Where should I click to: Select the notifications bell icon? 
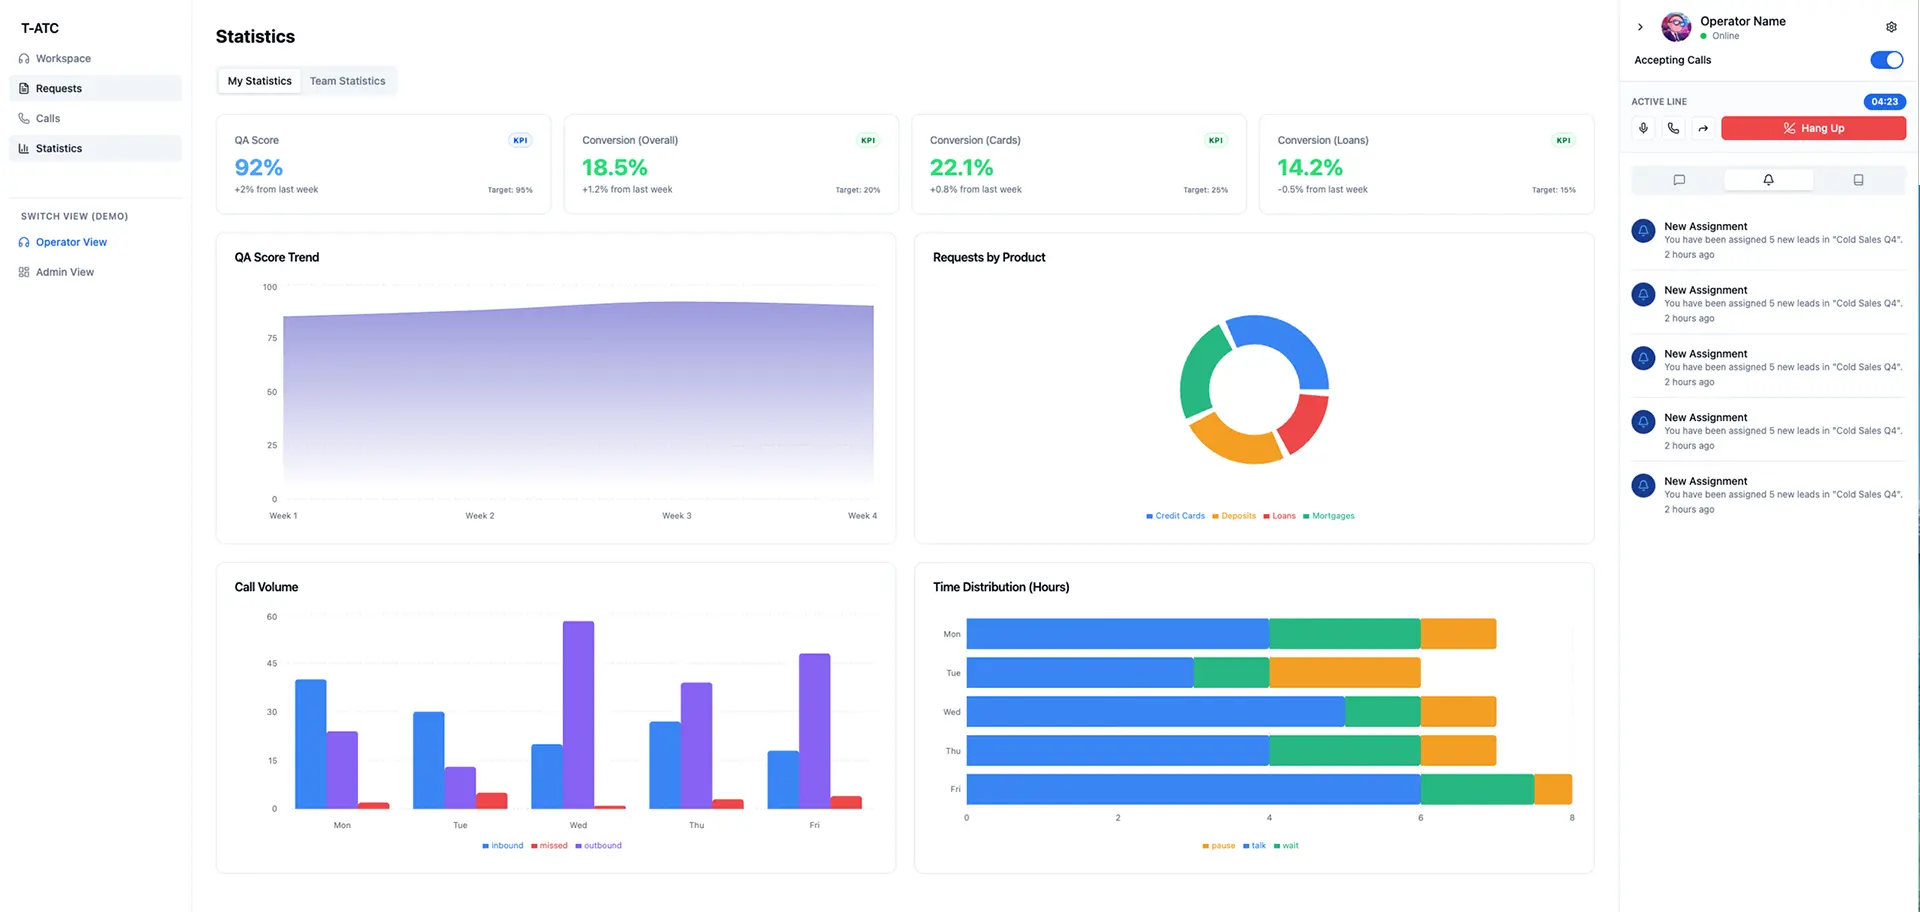point(1768,179)
